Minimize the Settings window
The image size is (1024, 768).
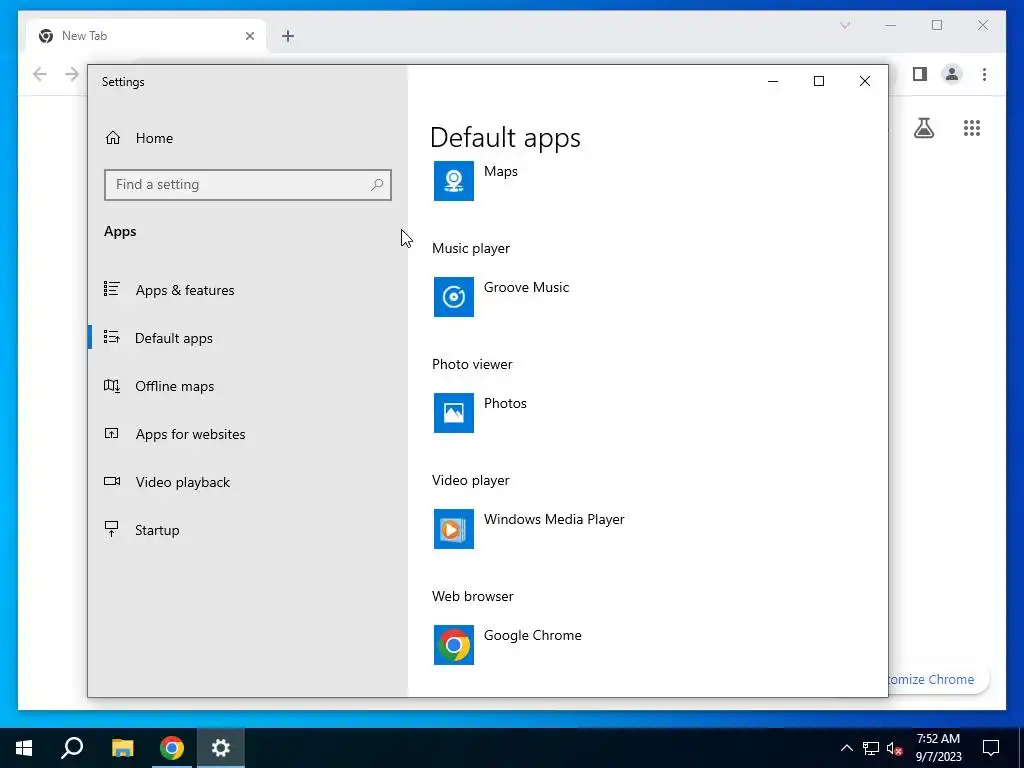pos(773,81)
